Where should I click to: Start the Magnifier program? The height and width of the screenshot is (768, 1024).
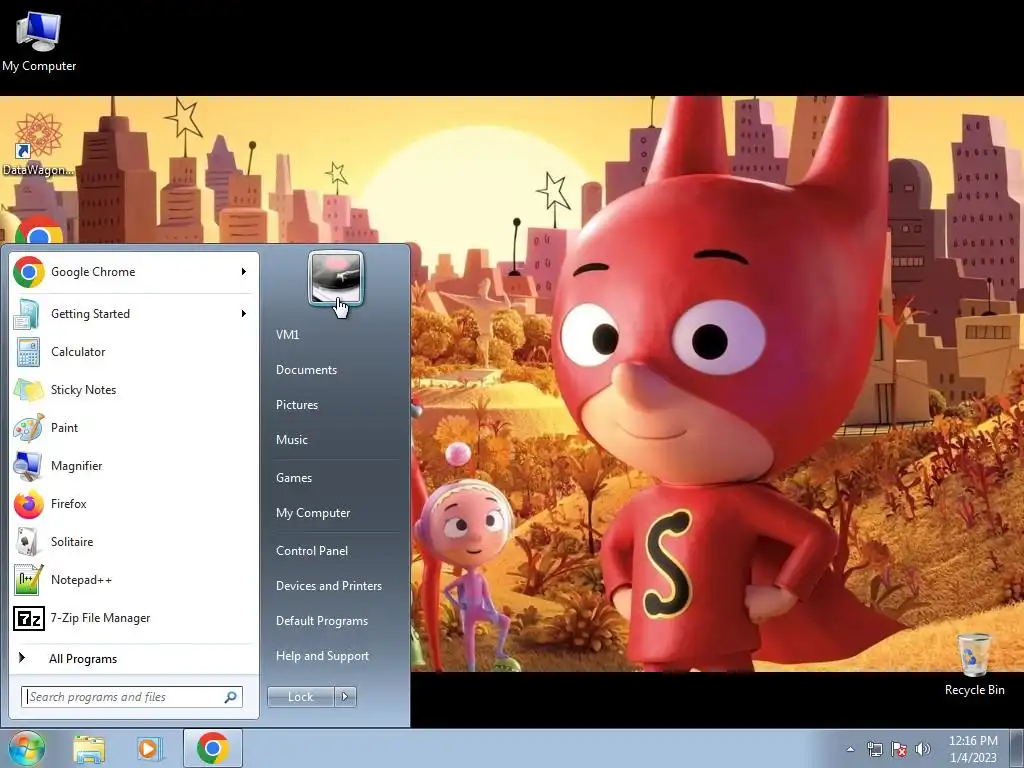coord(134,466)
